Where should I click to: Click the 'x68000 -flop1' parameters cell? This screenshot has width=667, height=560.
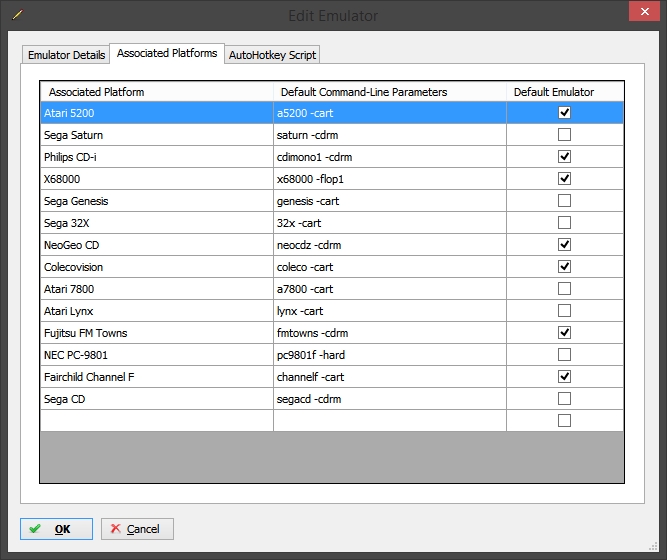pos(390,179)
